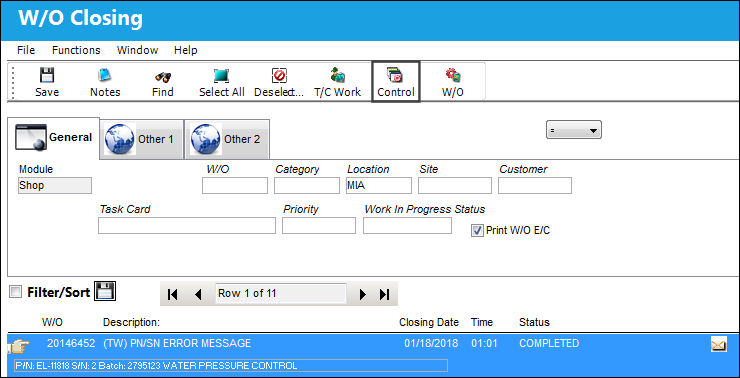
Task: Enable the Filter/Sort checkbox
Action: tap(16, 293)
